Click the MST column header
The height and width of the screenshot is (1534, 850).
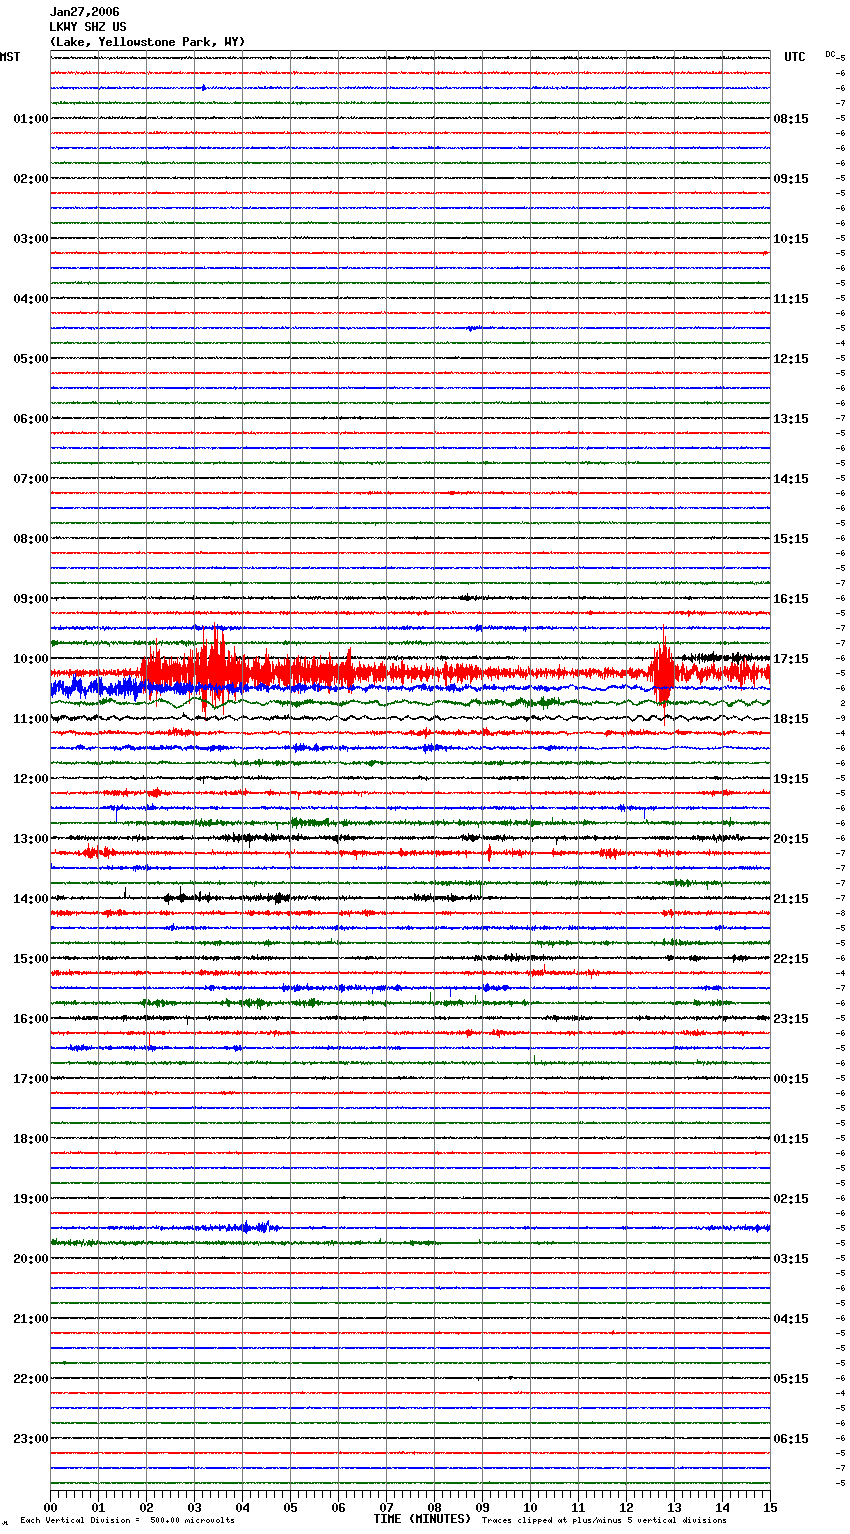coord(10,57)
